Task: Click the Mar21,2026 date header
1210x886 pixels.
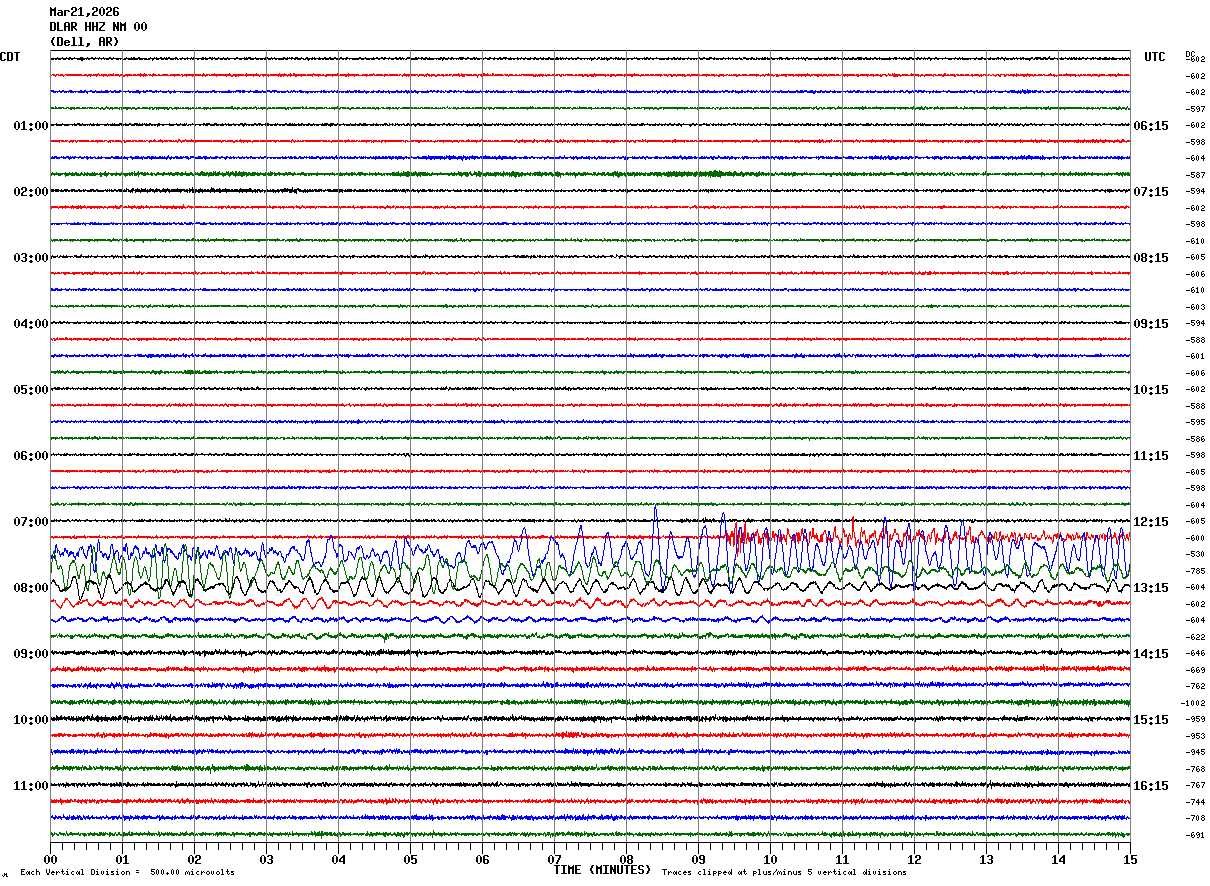Action: point(84,12)
